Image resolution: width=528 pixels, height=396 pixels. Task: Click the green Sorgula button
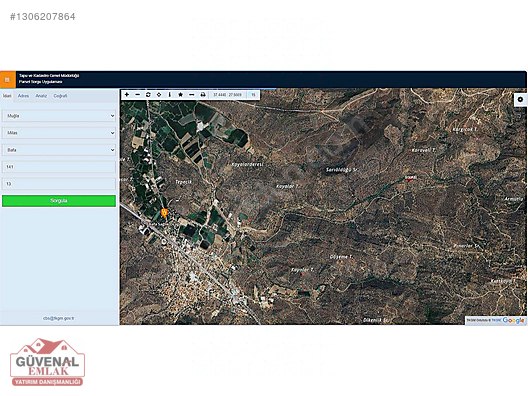tap(59, 201)
